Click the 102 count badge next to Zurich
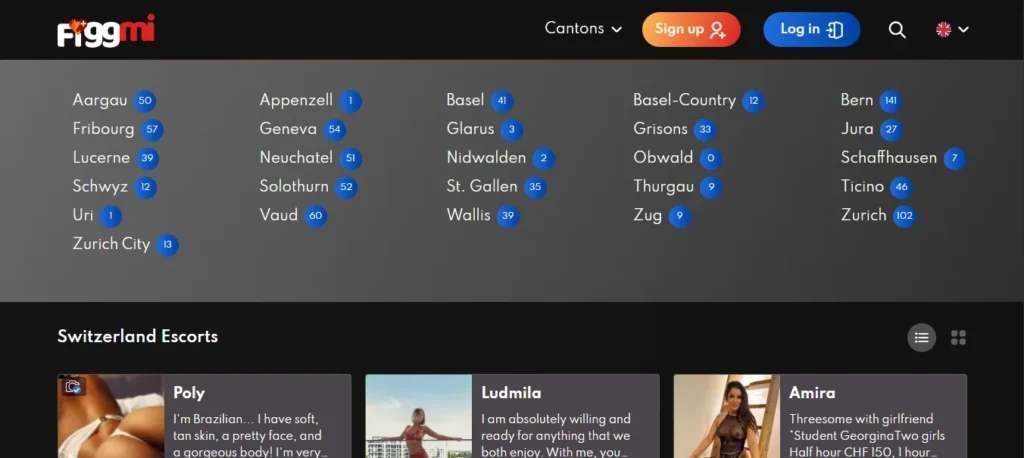The image size is (1024, 458). point(904,216)
